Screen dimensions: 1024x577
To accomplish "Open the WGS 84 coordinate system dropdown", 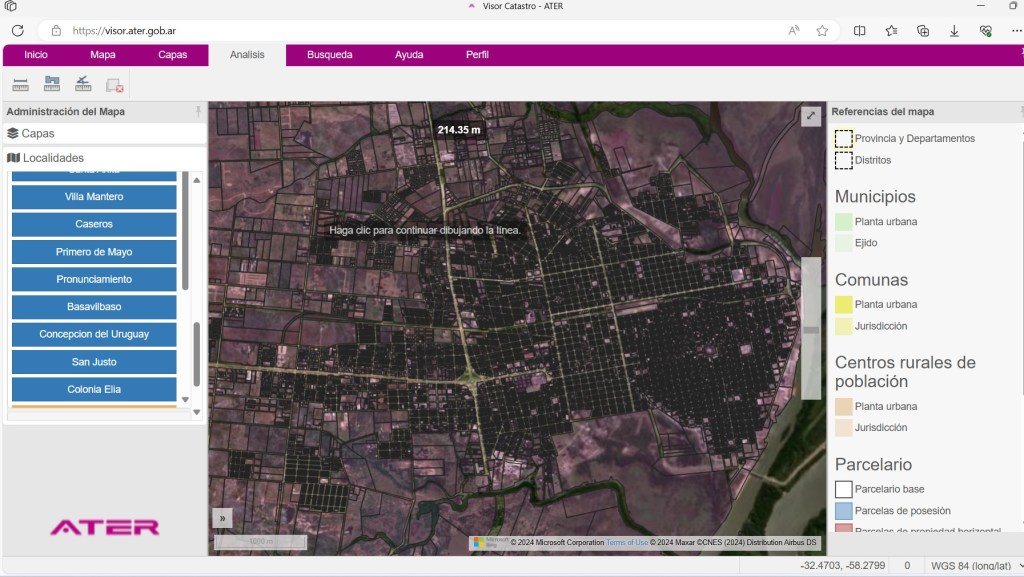I will [x=974, y=566].
